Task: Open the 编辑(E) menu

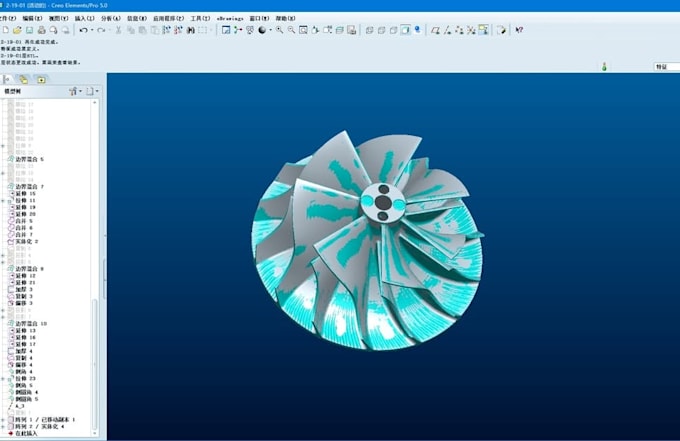Action: (x=32, y=18)
